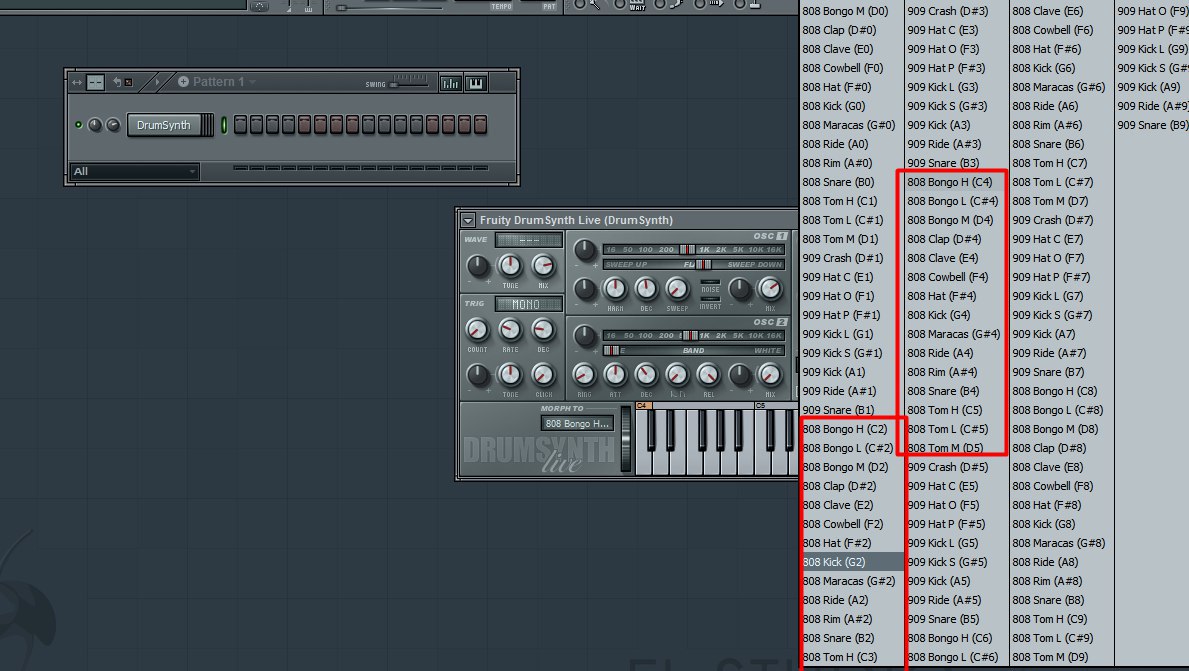
Task: Click the ridged strip beside DrumSynth channel button
Action: click(x=207, y=125)
